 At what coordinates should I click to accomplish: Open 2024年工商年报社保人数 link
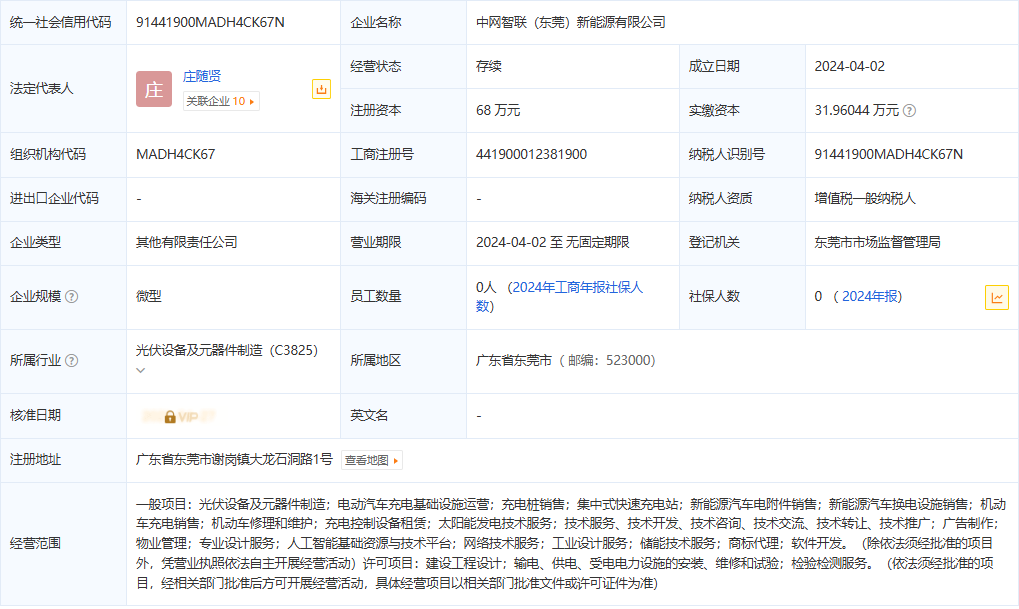pos(559,296)
